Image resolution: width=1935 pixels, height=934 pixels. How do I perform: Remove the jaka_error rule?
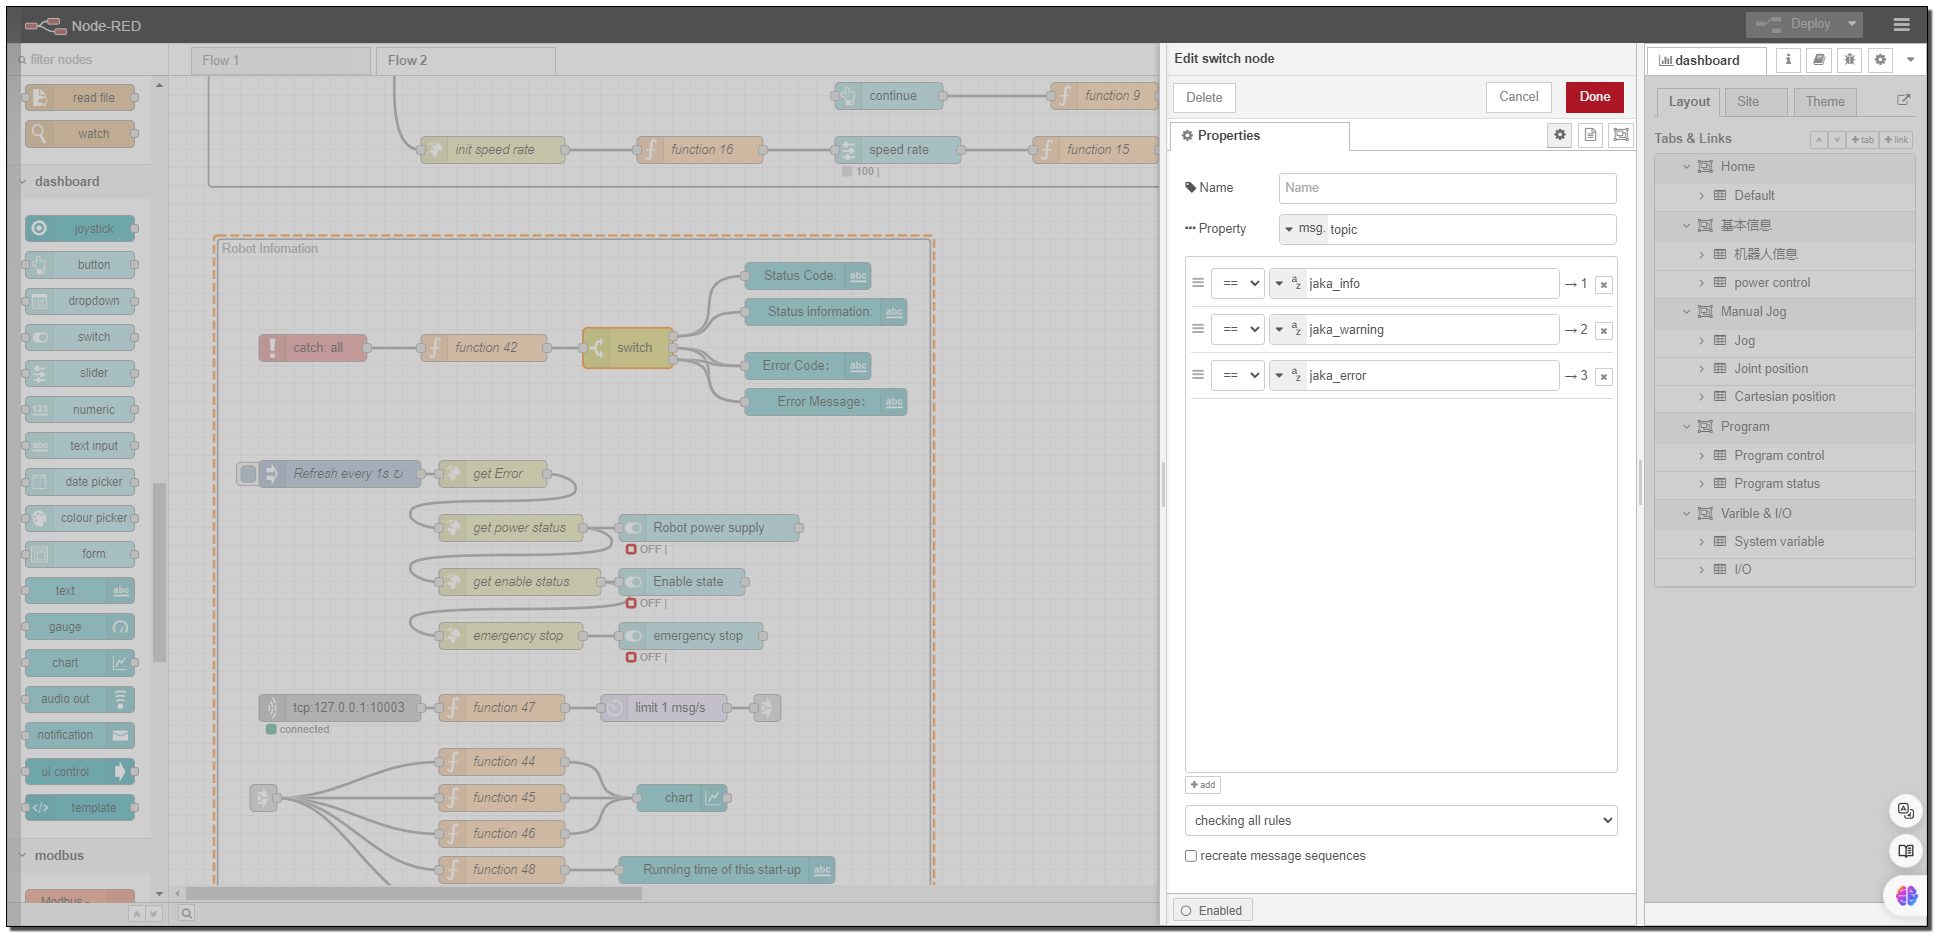pos(1604,377)
